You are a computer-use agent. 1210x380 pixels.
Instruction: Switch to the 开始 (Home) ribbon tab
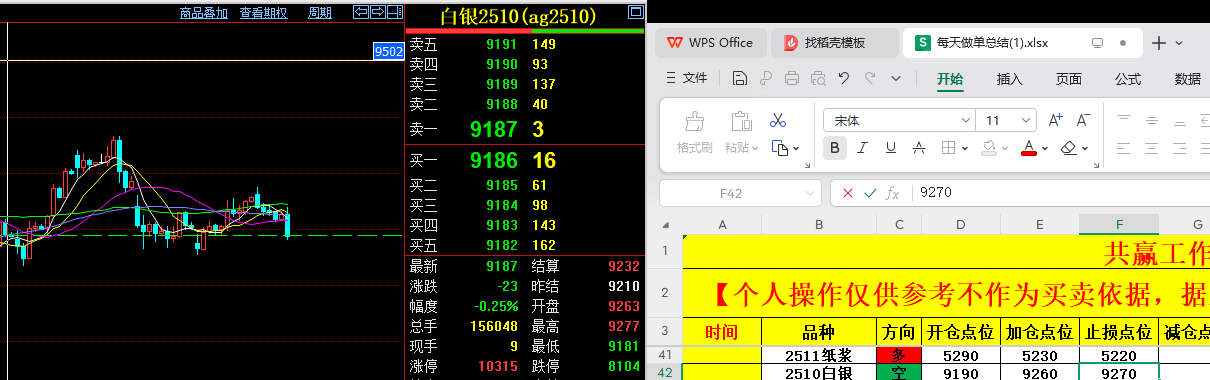point(950,79)
